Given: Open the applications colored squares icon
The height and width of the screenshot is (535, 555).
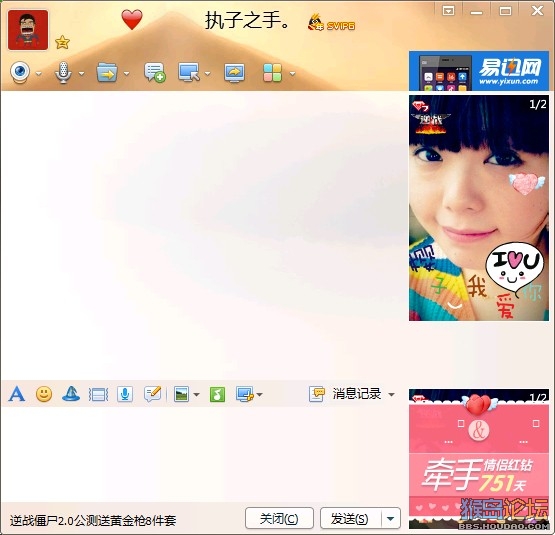Looking at the screenshot, I should pos(273,73).
